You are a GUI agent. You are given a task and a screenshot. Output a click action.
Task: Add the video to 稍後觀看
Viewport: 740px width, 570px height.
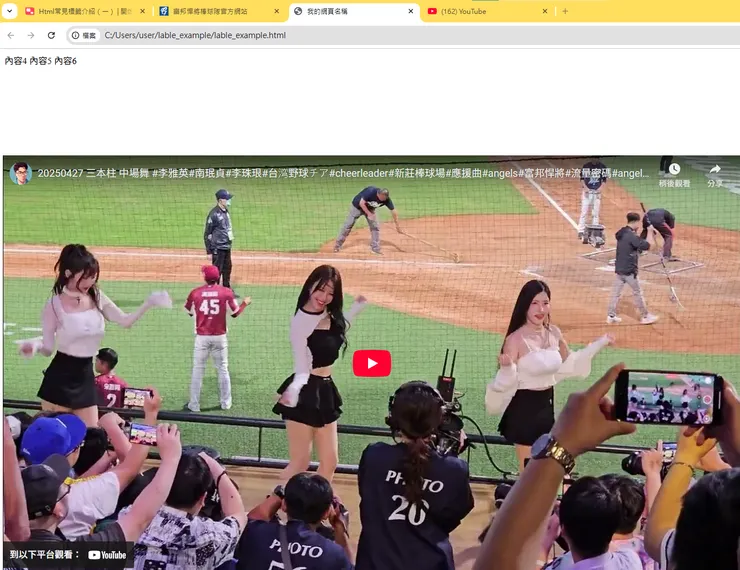[x=674, y=175]
